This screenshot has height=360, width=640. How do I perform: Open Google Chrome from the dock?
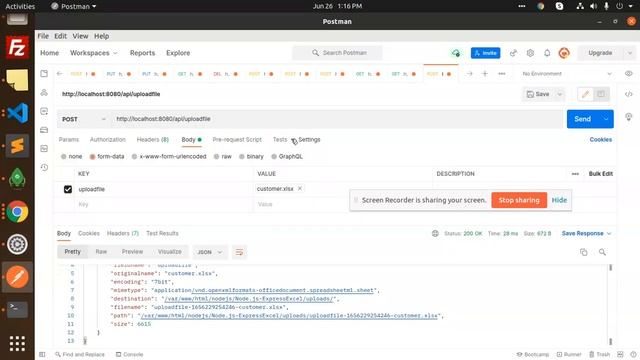pos(17,211)
